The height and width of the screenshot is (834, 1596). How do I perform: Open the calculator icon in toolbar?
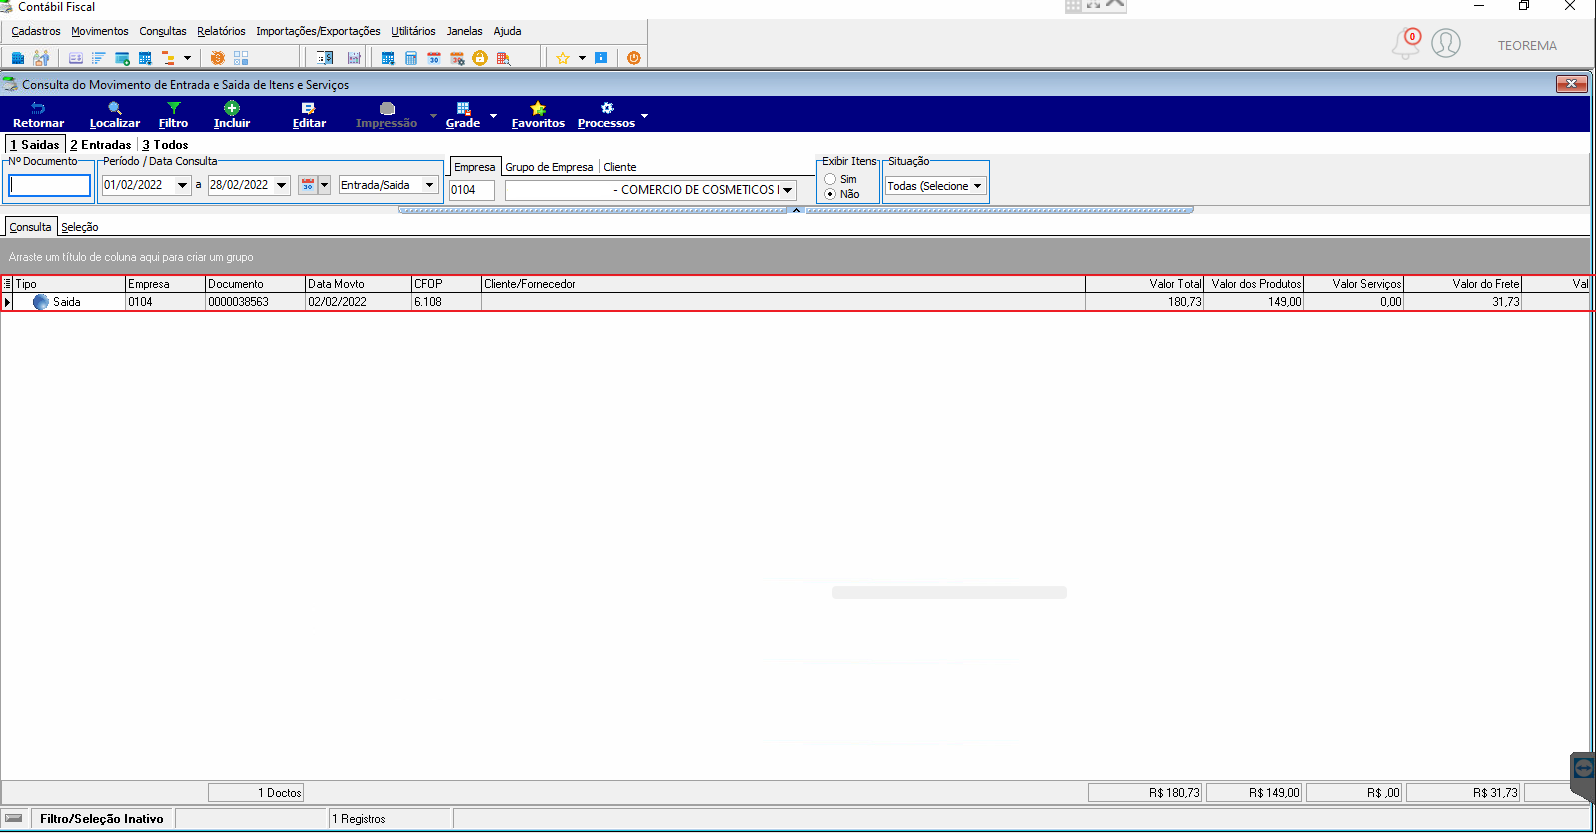[411, 58]
